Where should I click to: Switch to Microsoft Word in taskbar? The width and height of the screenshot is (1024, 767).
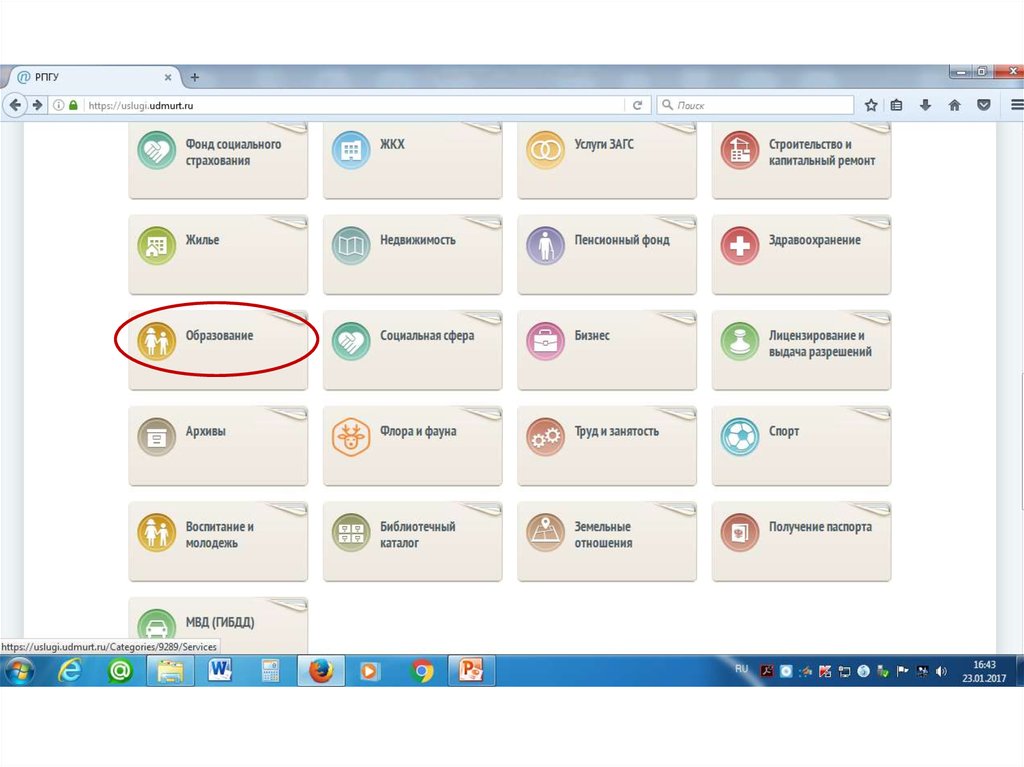click(220, 670)
